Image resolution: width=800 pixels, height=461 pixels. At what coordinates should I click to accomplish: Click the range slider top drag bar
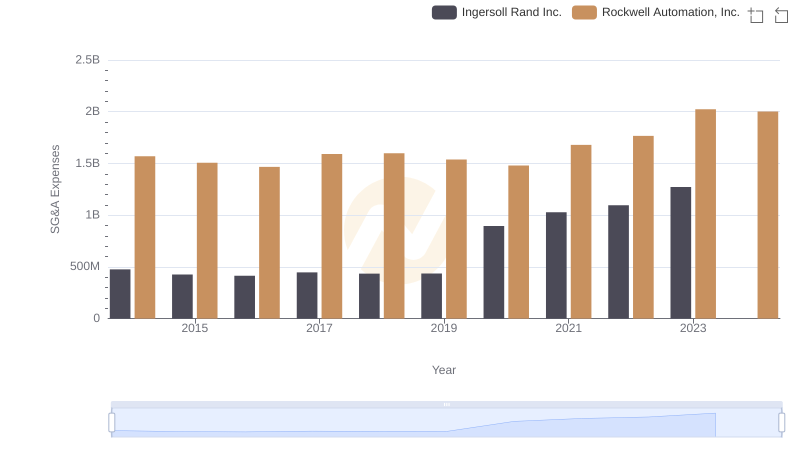(446, 404)
